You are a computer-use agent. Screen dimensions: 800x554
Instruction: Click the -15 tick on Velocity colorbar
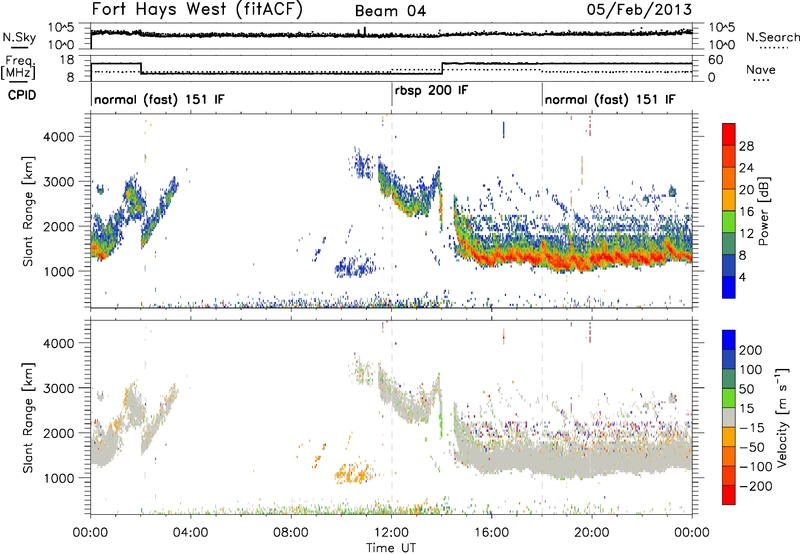click(752, 428)
